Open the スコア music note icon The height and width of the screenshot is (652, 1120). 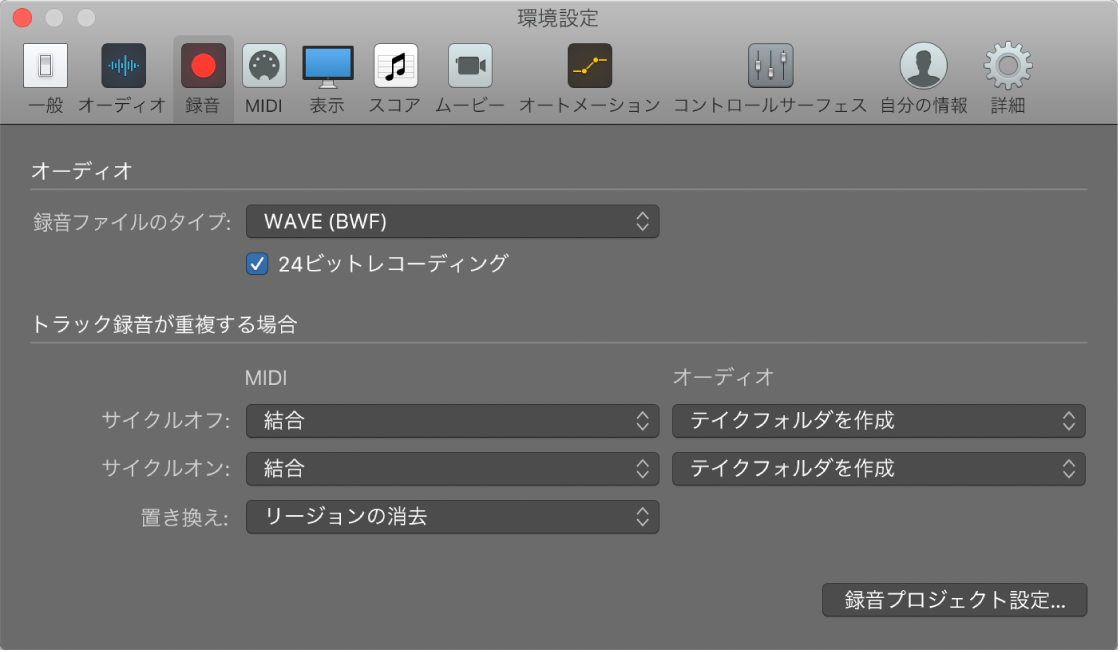coord(395,66)
